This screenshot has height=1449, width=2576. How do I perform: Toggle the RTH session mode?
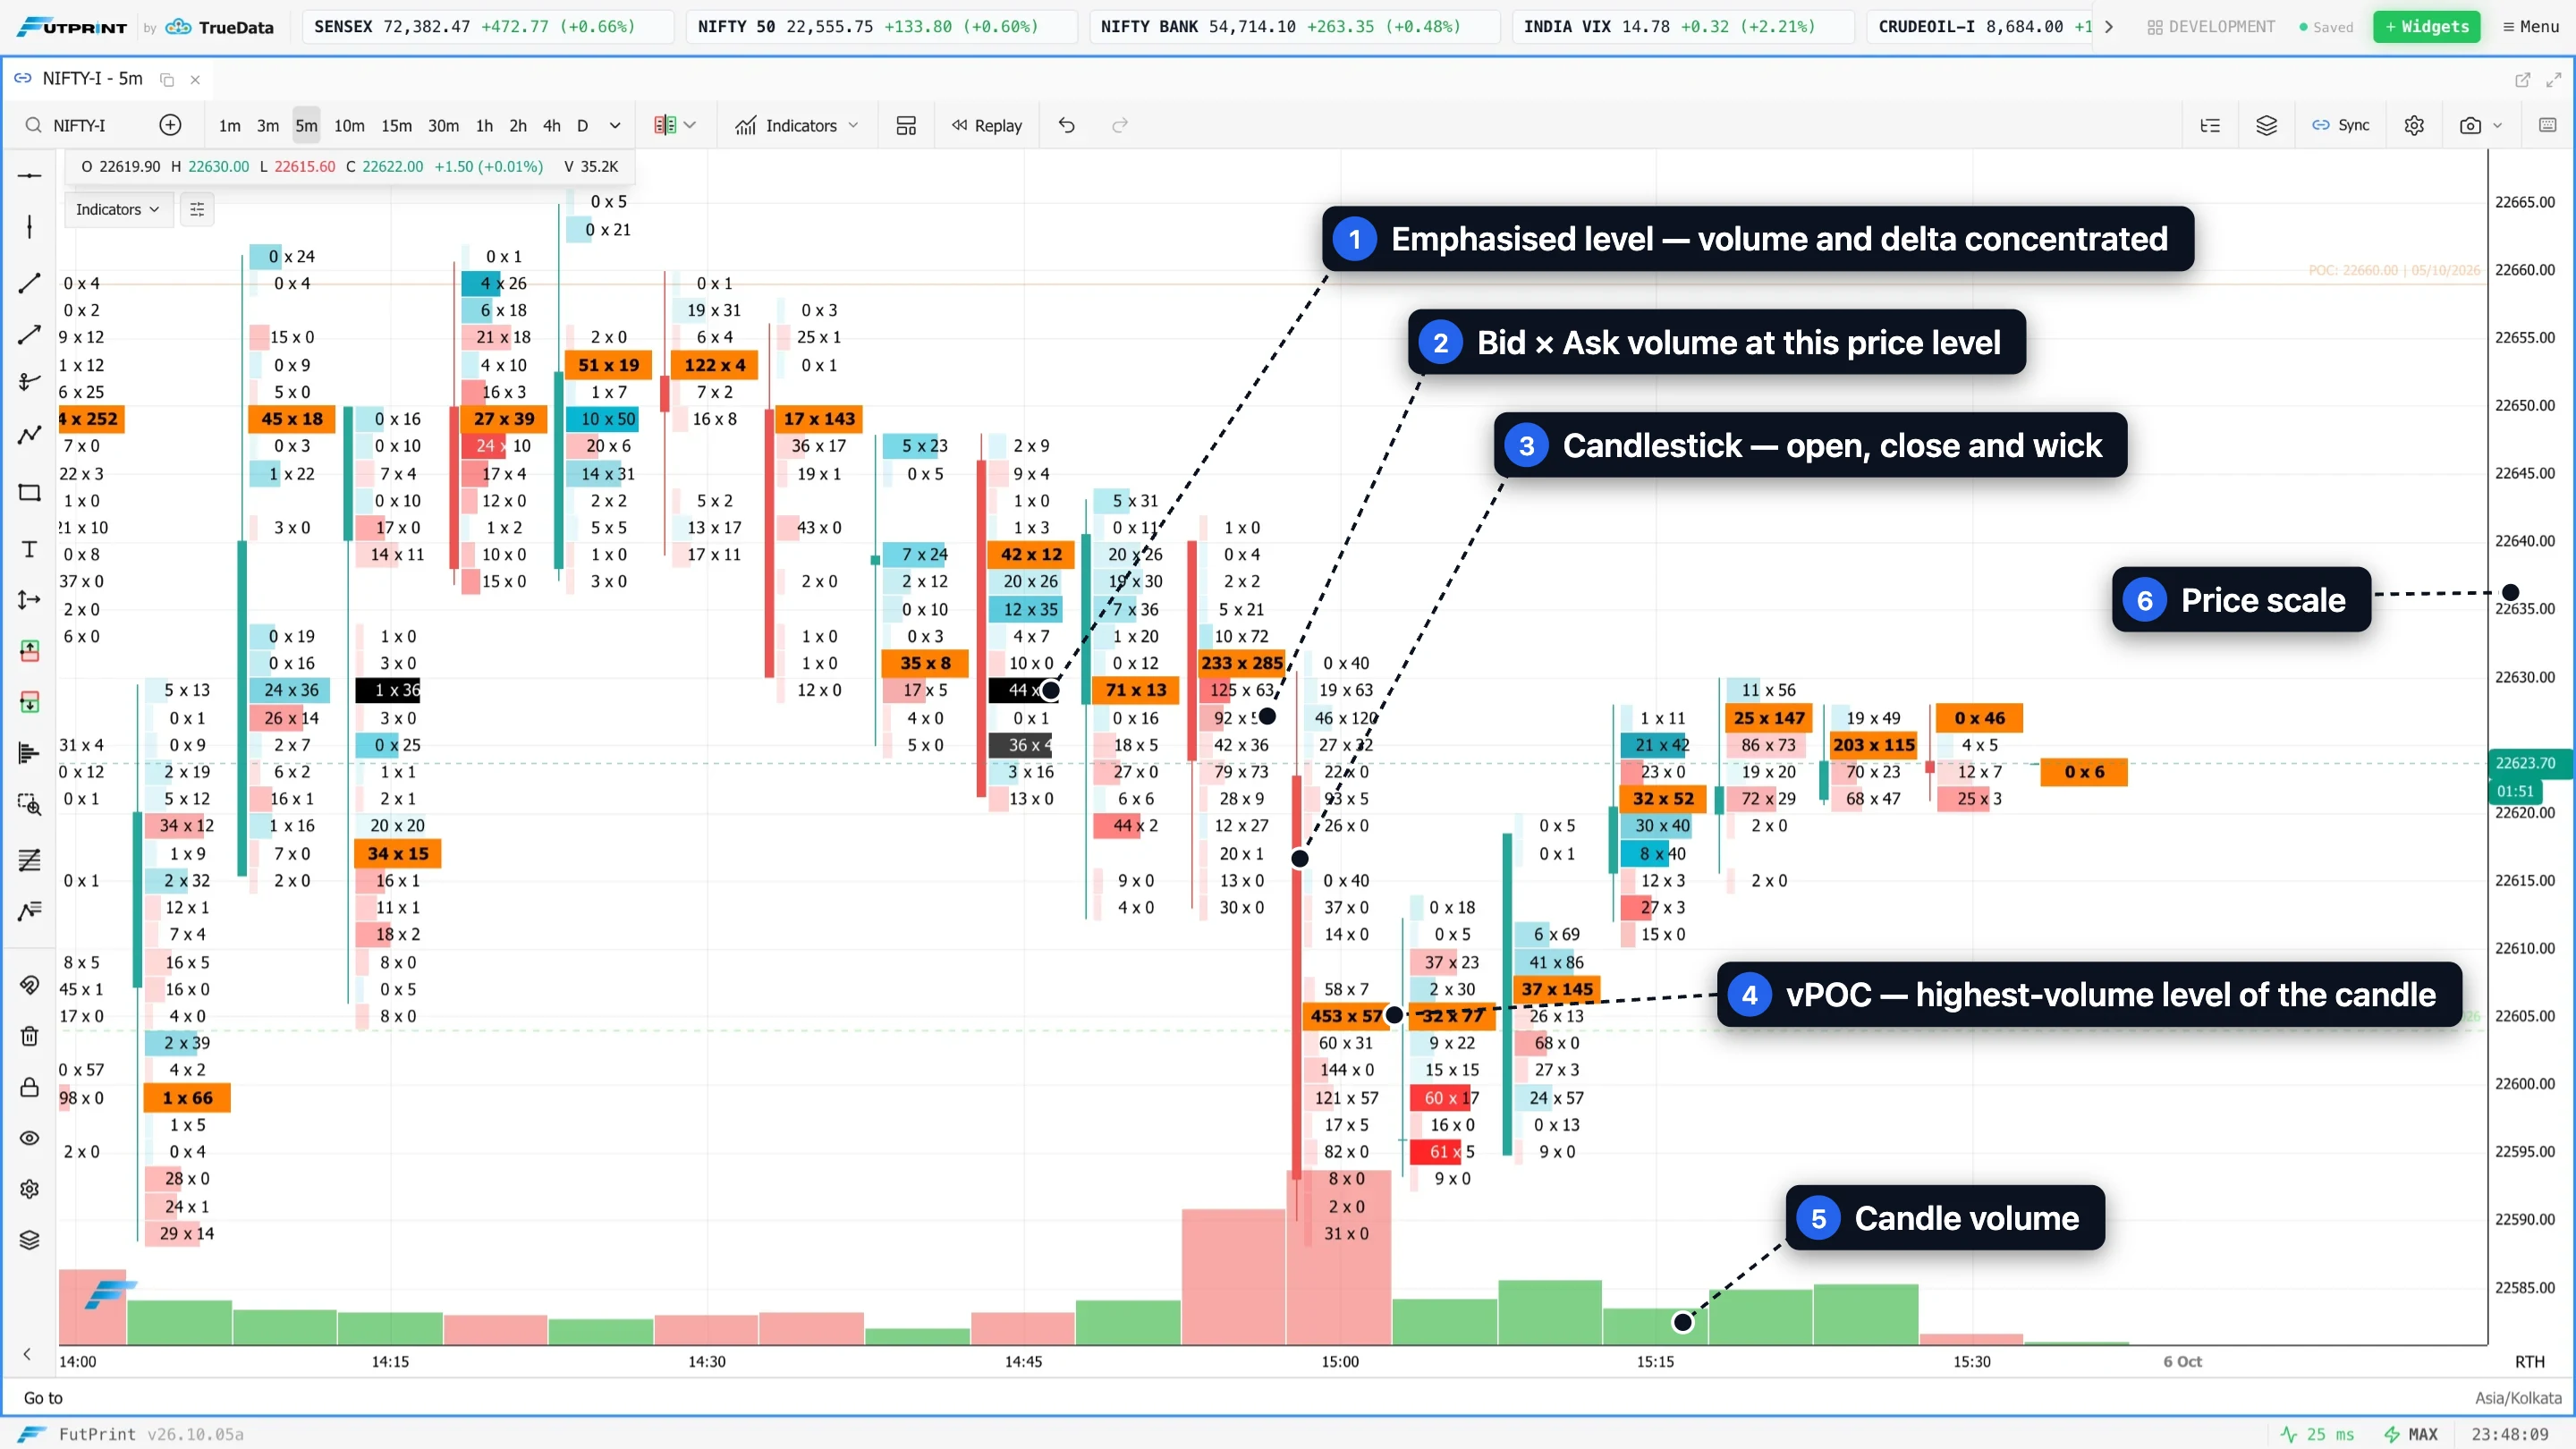click(x=2530, y=1361)
